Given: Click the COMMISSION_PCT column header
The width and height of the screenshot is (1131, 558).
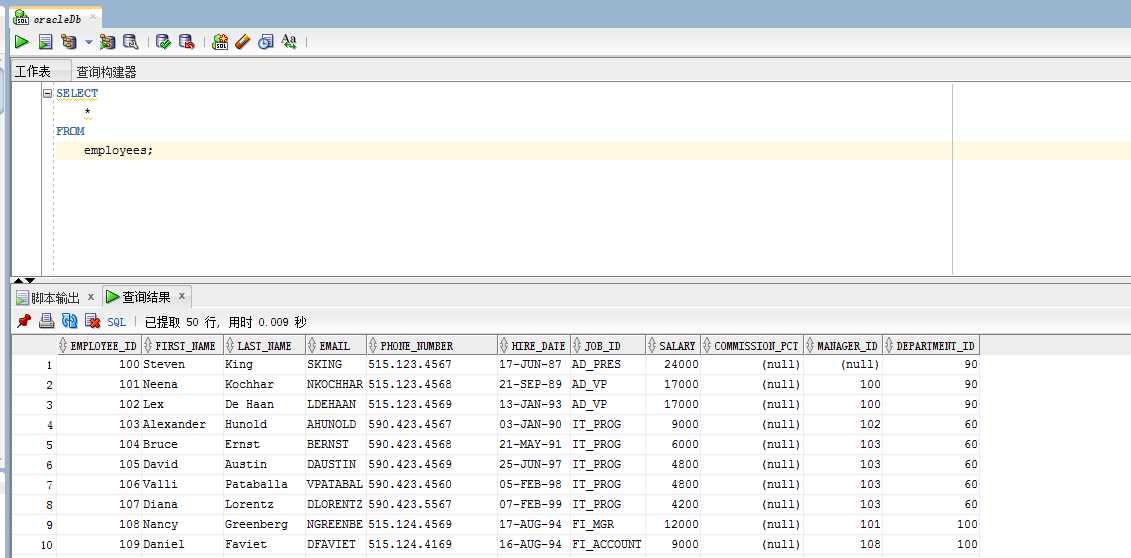Looking at the screenshot, I should pos(752,346).
